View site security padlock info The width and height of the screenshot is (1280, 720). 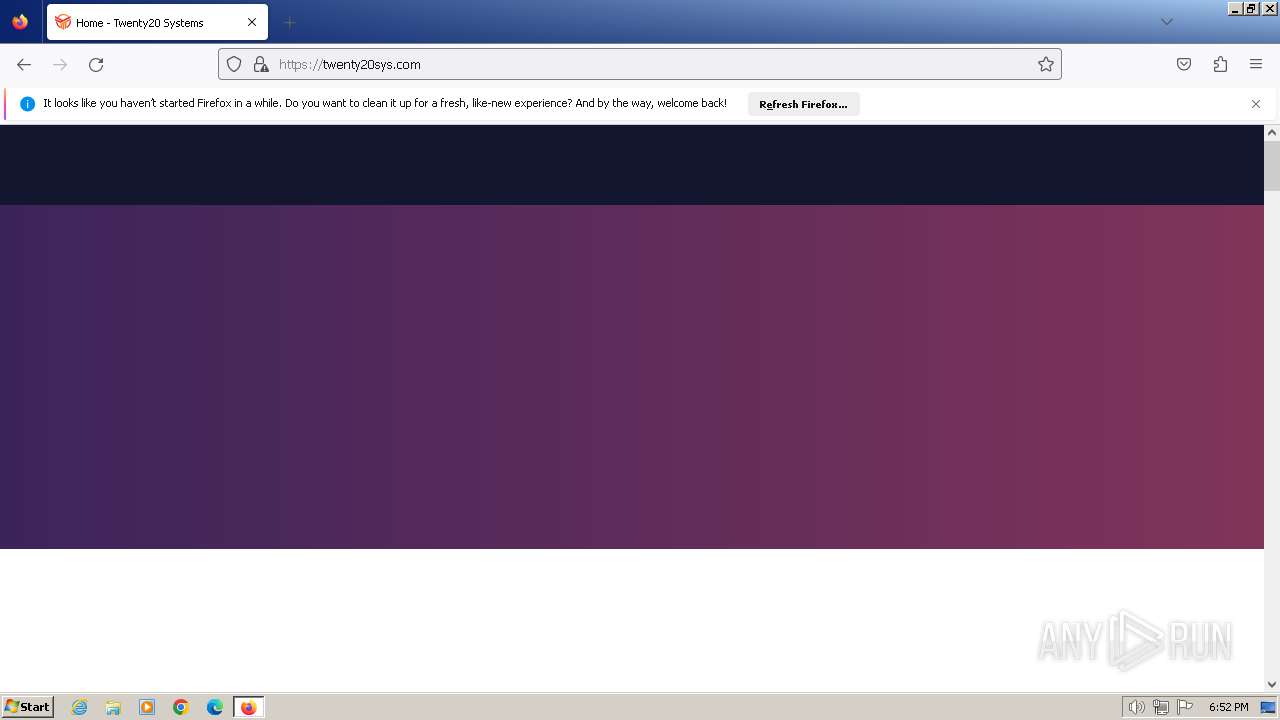coord(261,64)
